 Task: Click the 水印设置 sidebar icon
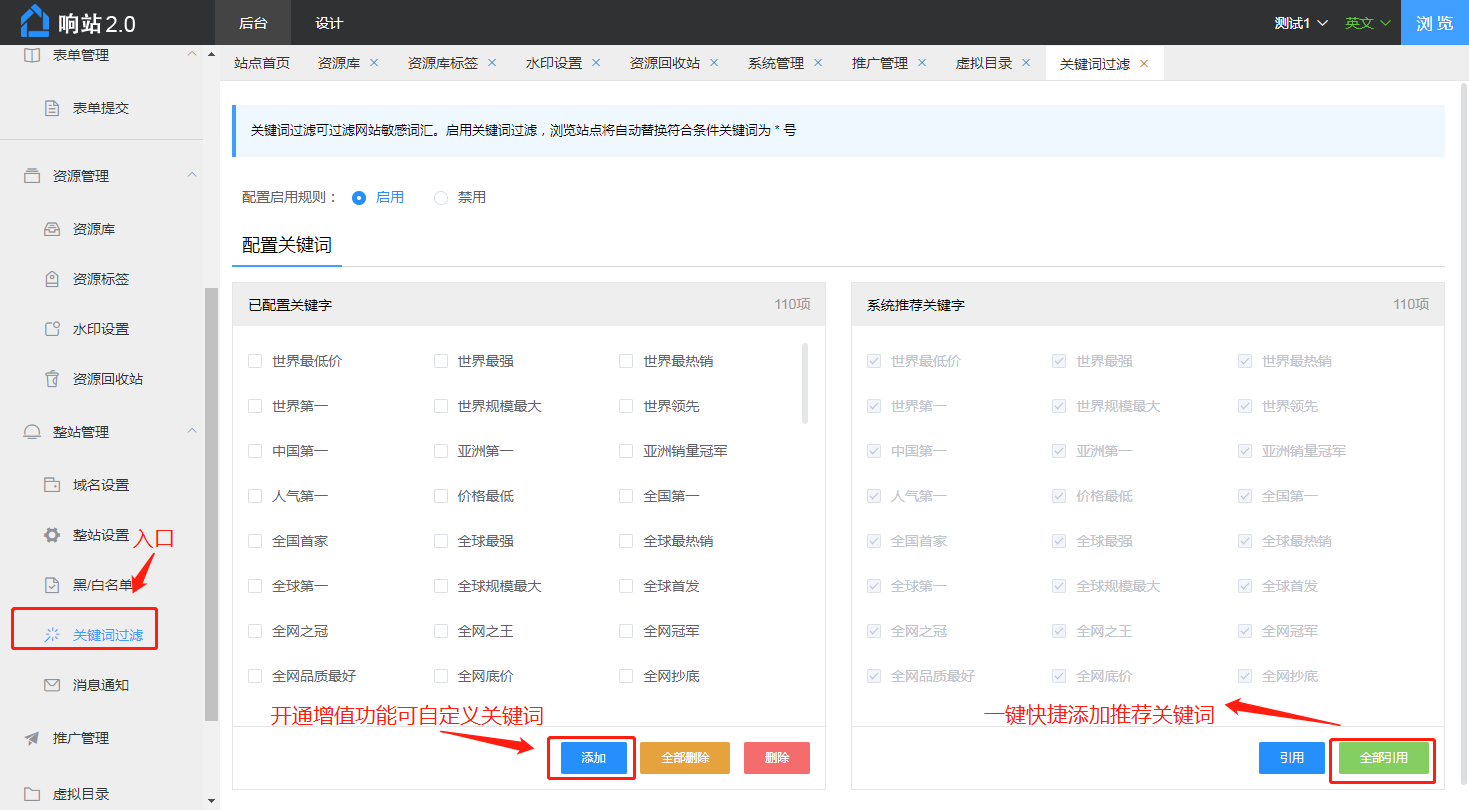point(52,329)
